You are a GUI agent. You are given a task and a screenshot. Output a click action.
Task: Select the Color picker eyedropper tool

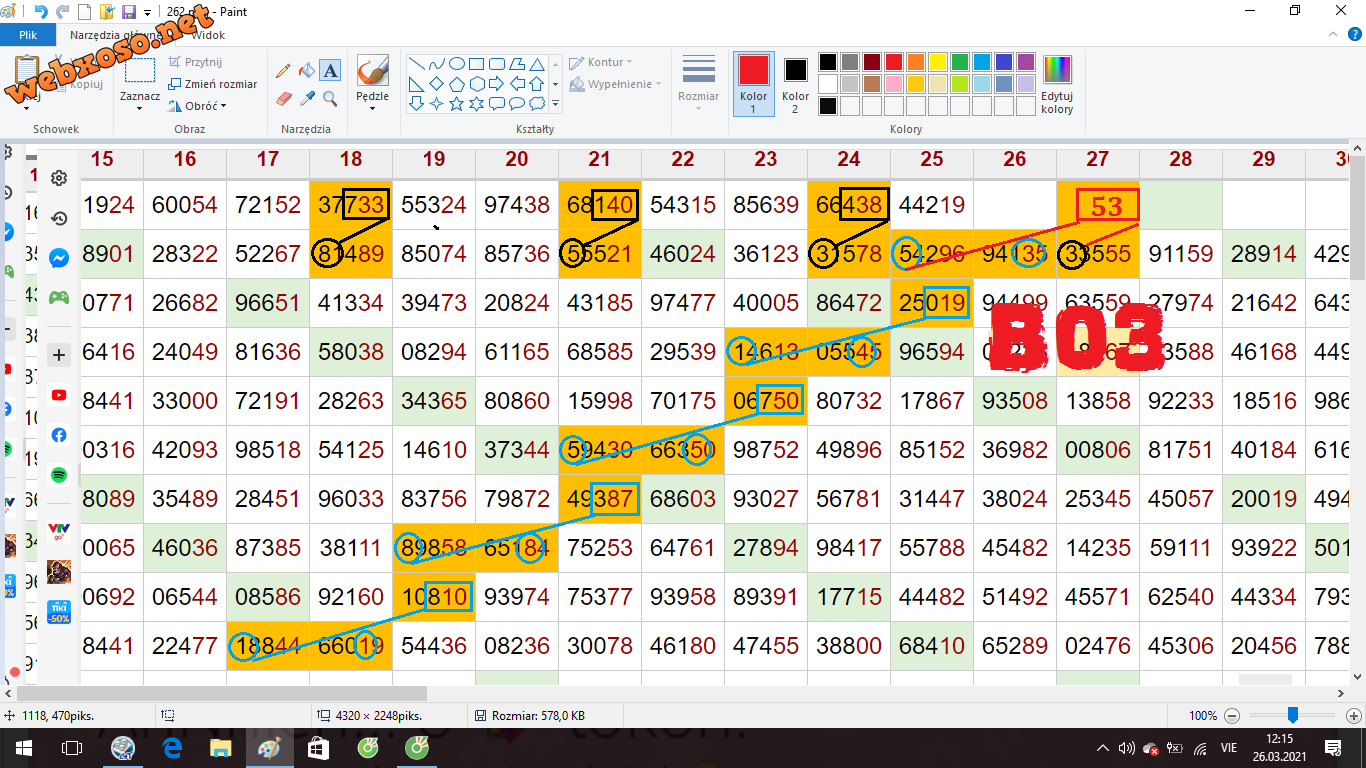coord(307,99)
